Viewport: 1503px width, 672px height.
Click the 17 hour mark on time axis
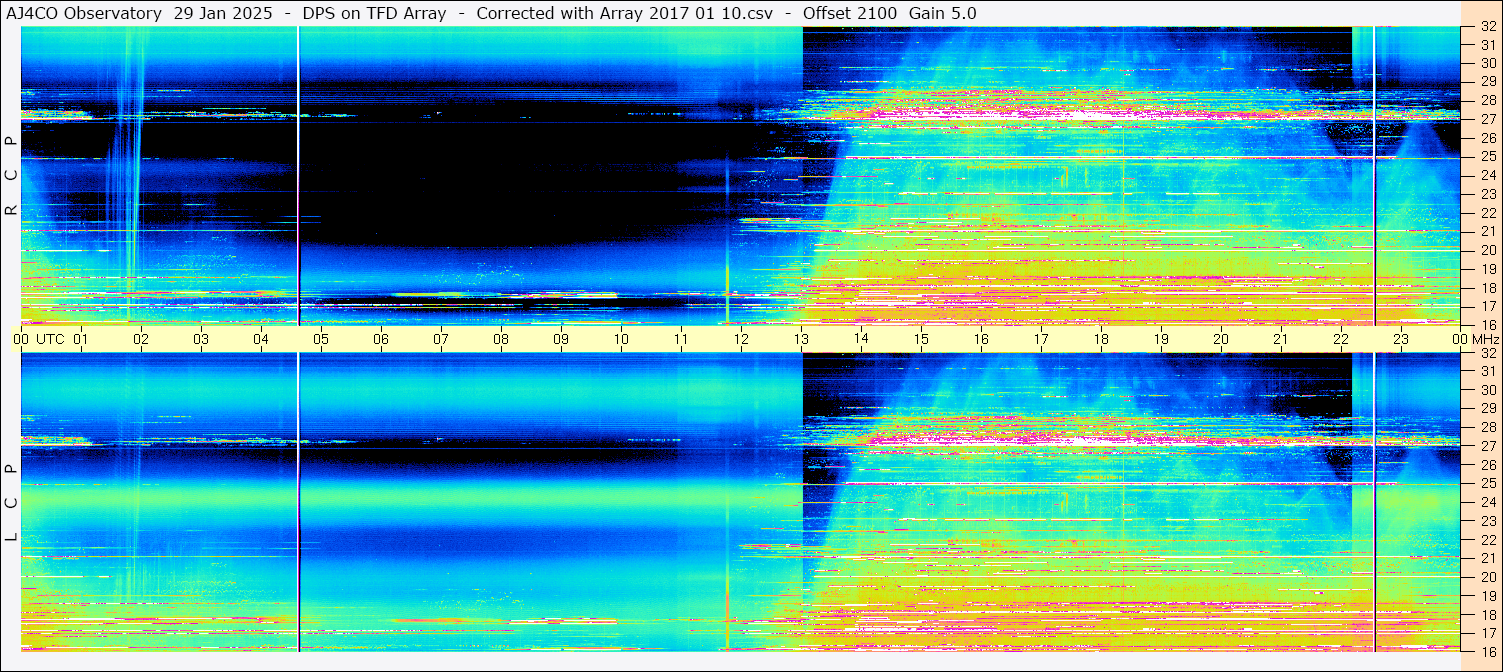1041,339
